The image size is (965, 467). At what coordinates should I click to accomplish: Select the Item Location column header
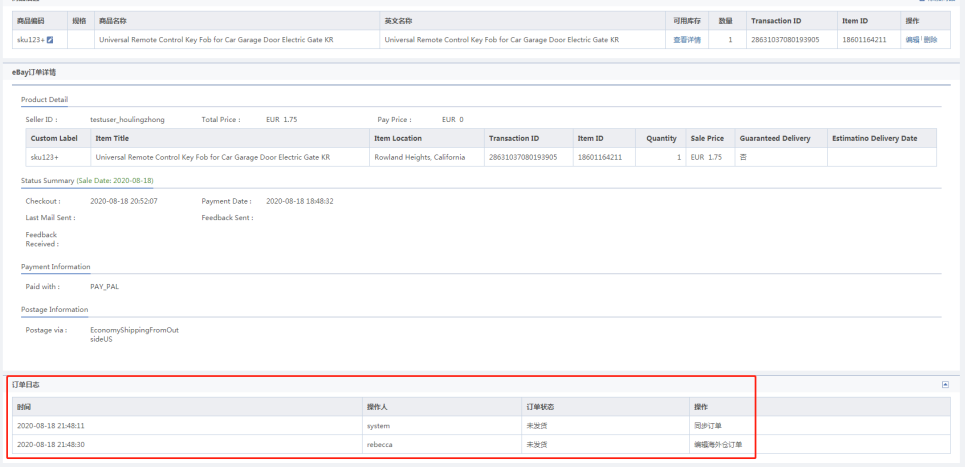[x=398, y=138]
